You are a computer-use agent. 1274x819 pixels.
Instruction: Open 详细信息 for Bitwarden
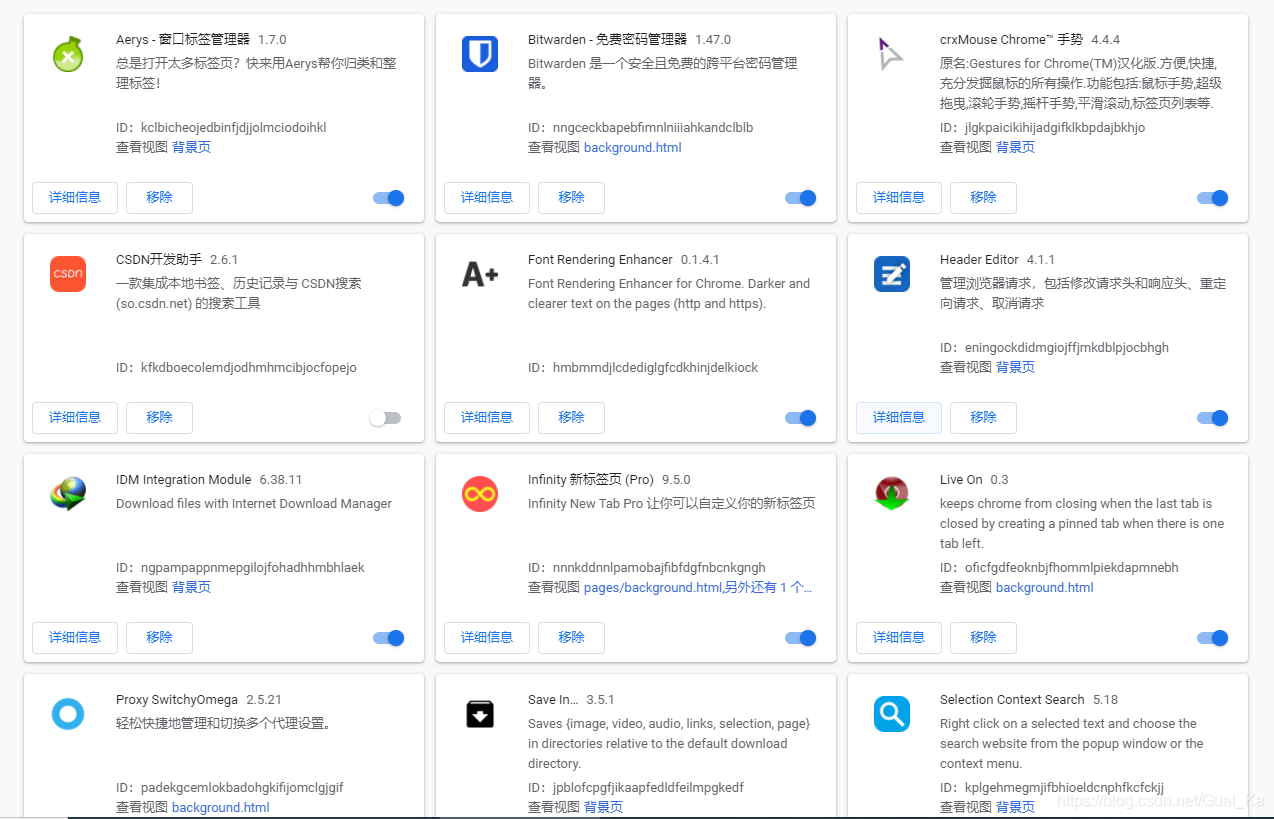tap(487, 198)
